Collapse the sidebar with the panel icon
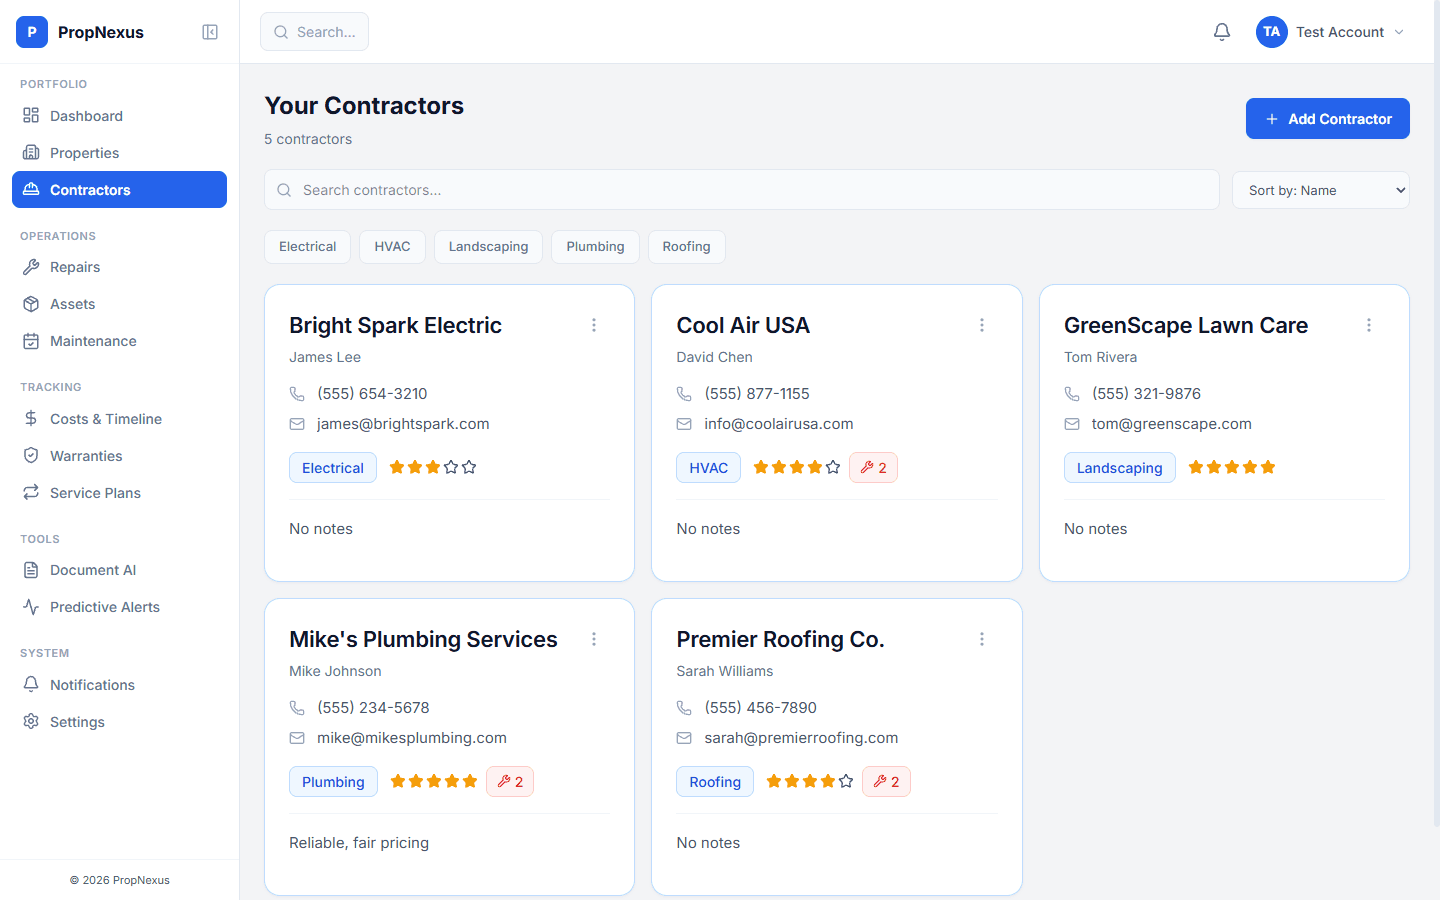Image resolution: width=1440 pixels, height=900 pixels. pos(209,31)
